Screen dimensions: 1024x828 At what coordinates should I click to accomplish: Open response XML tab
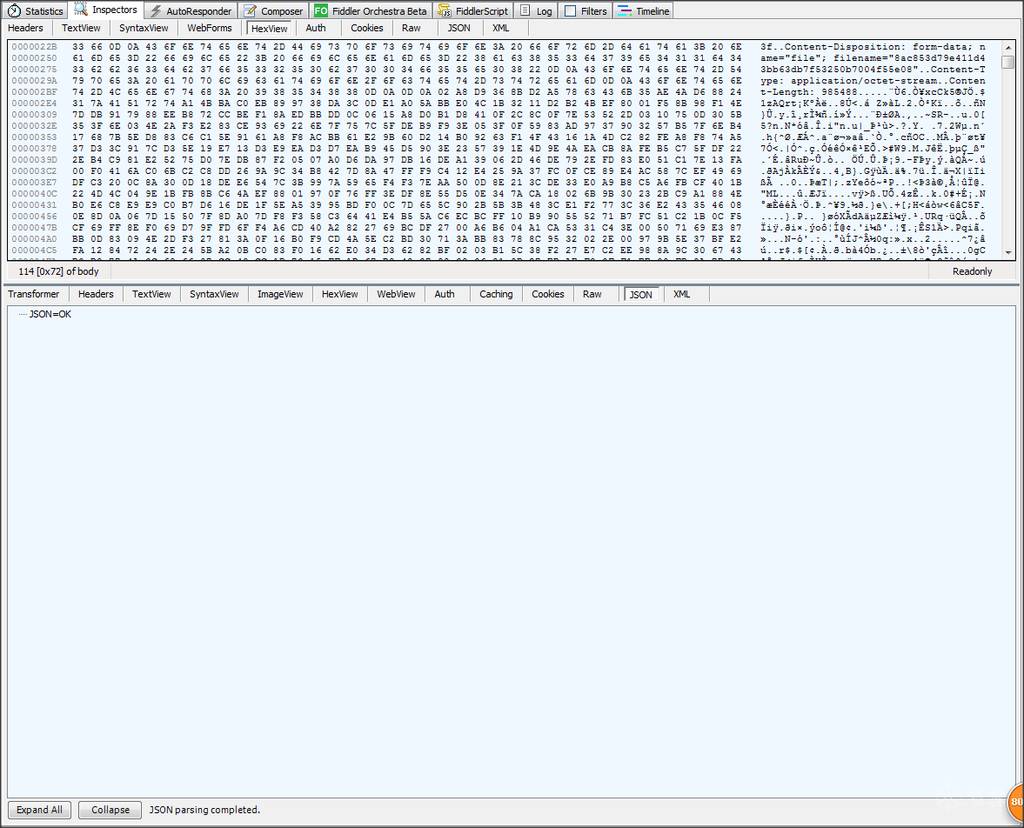pos(682,294)
